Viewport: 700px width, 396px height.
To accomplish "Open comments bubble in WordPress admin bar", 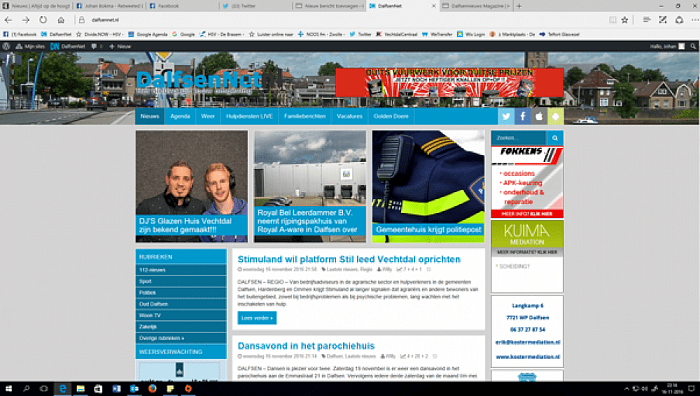I will coord(95,46).
